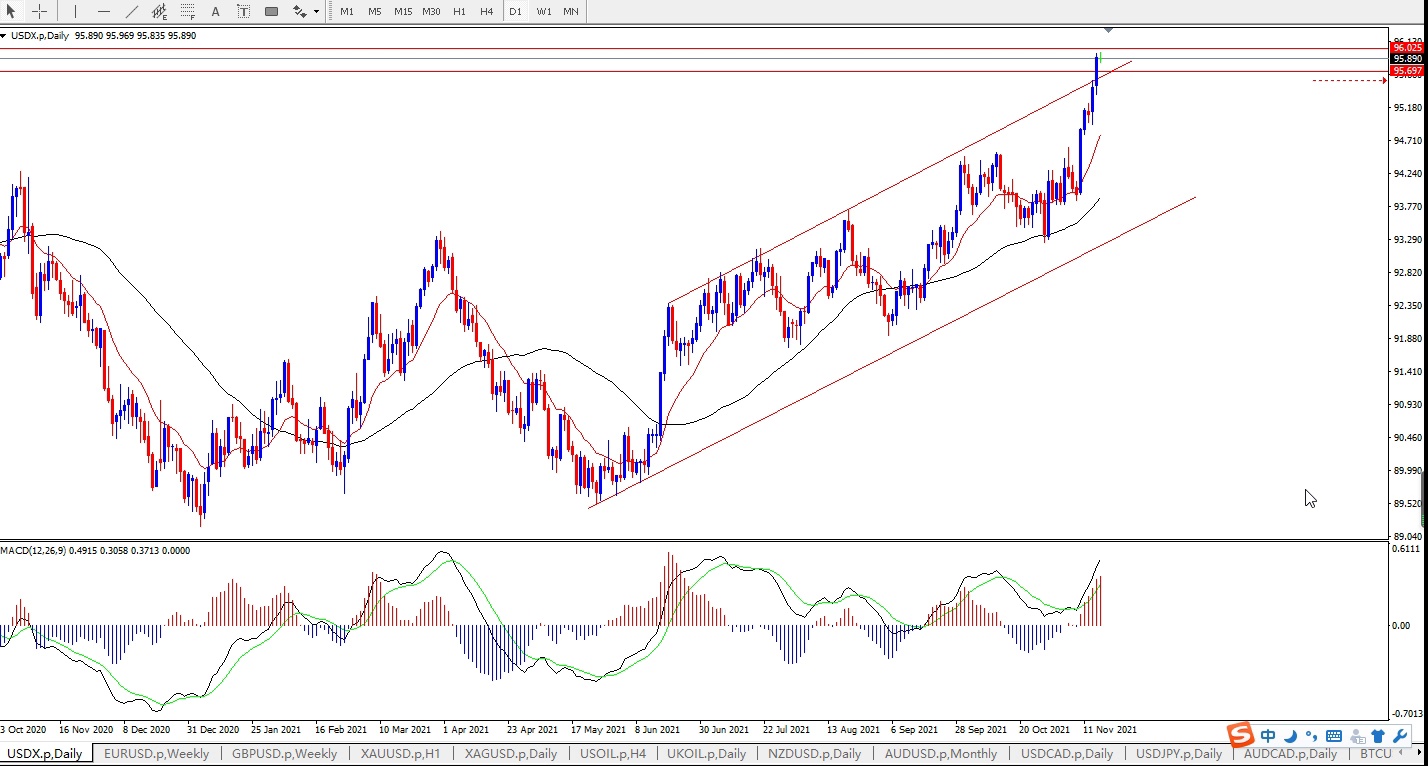
Task: Open the USDX.p,Daily chart tab
Action: pyautogui.click(x=45, y=753)
